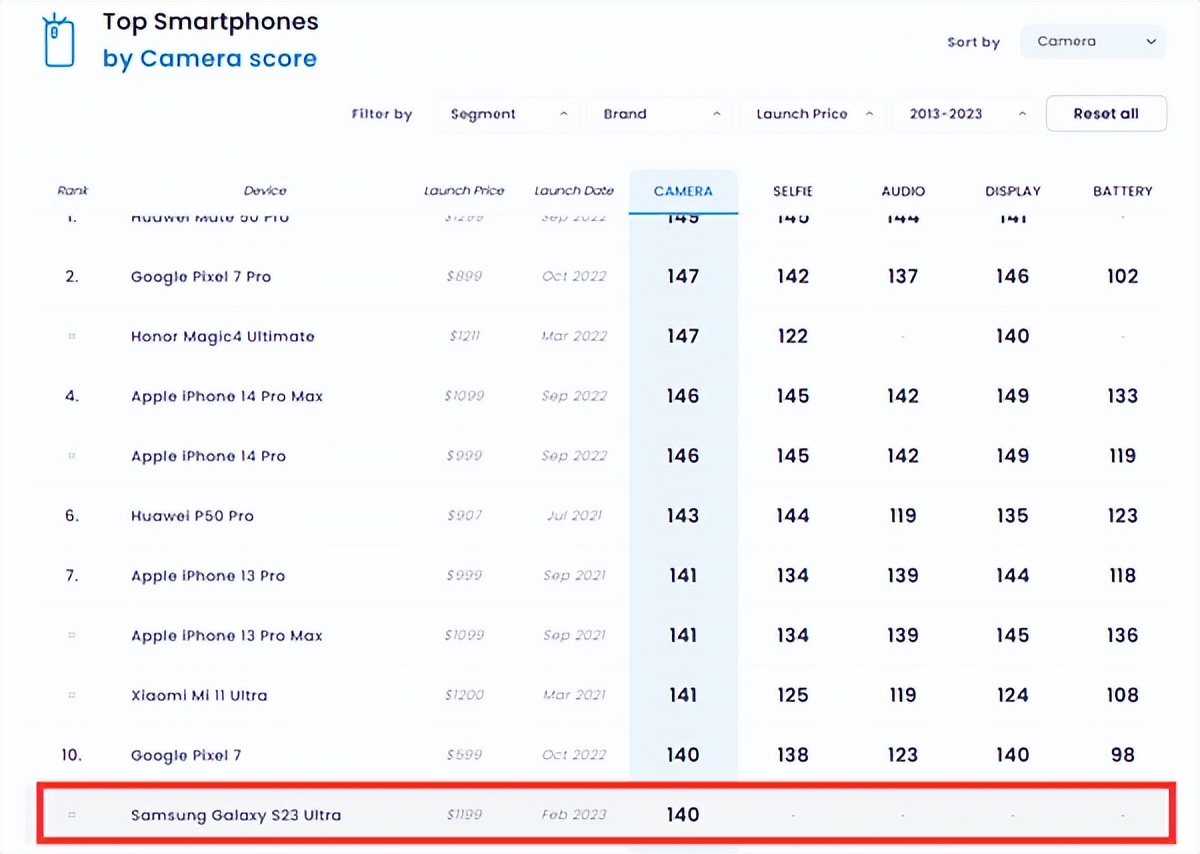The image size is (1200, 854).
Task: Select the BATTERY column header
Action: [x=1122, y=191]
